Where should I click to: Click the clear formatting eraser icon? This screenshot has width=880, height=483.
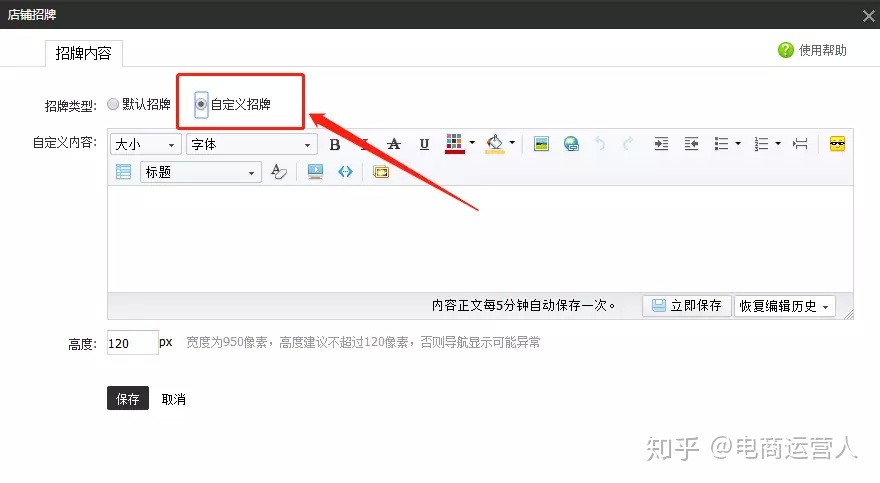pyautogui.click(x=279, y=172)
